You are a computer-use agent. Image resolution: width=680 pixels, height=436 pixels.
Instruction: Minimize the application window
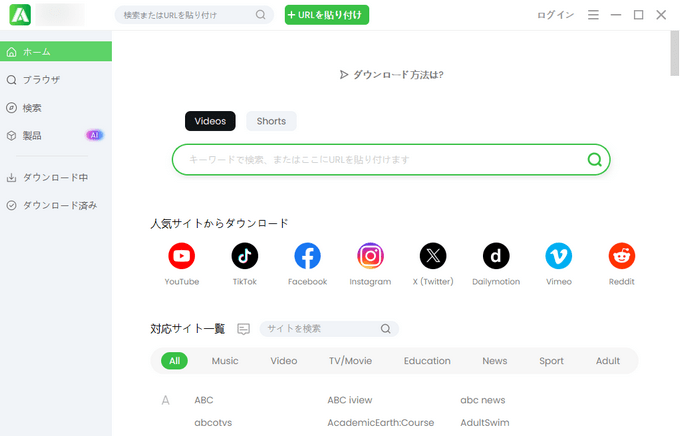point(616,15)
